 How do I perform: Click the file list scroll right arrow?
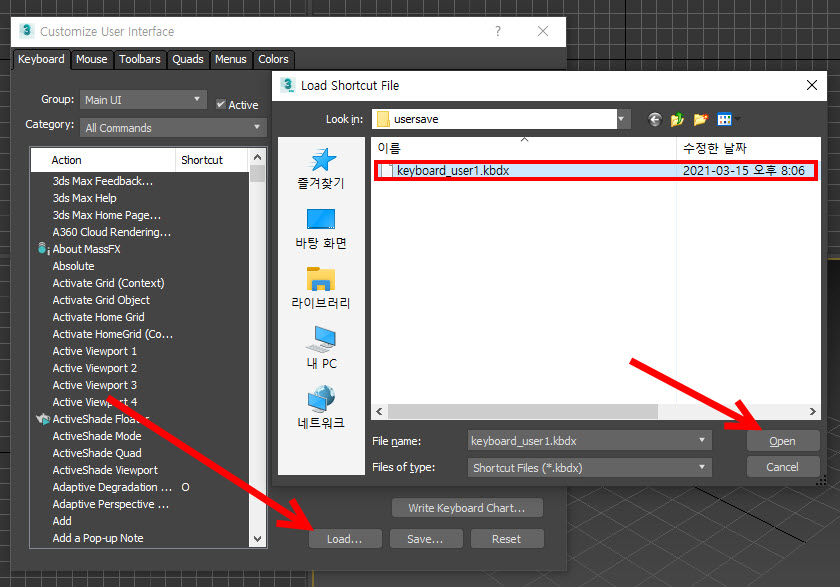click(813, 411)
